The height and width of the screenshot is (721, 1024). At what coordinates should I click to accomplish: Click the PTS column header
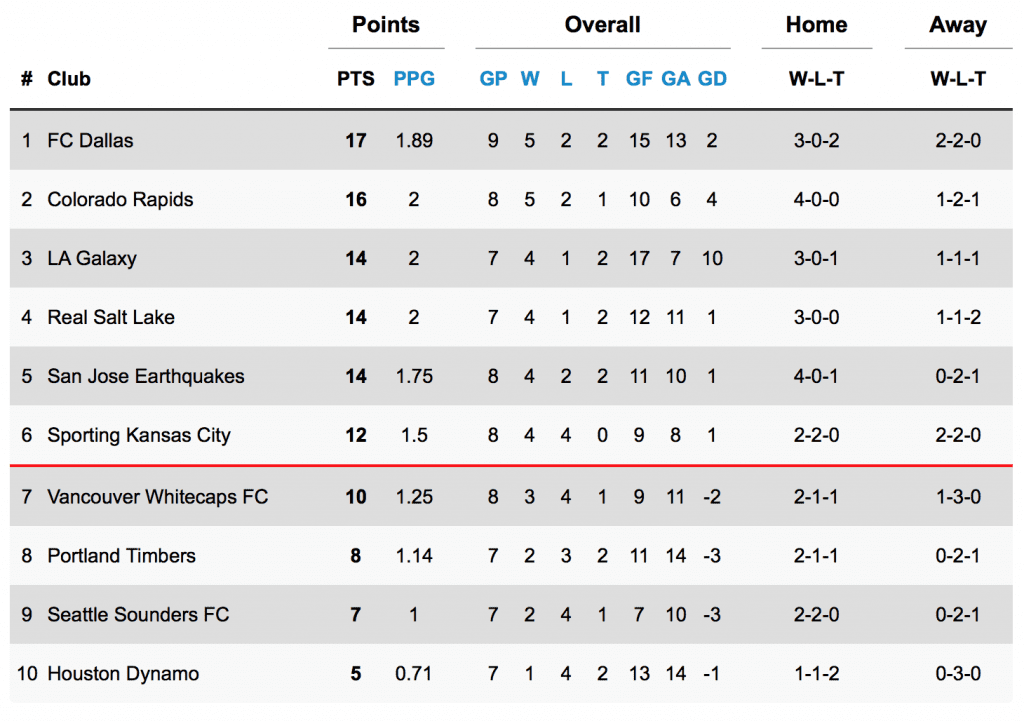click(x=355, y=79)
